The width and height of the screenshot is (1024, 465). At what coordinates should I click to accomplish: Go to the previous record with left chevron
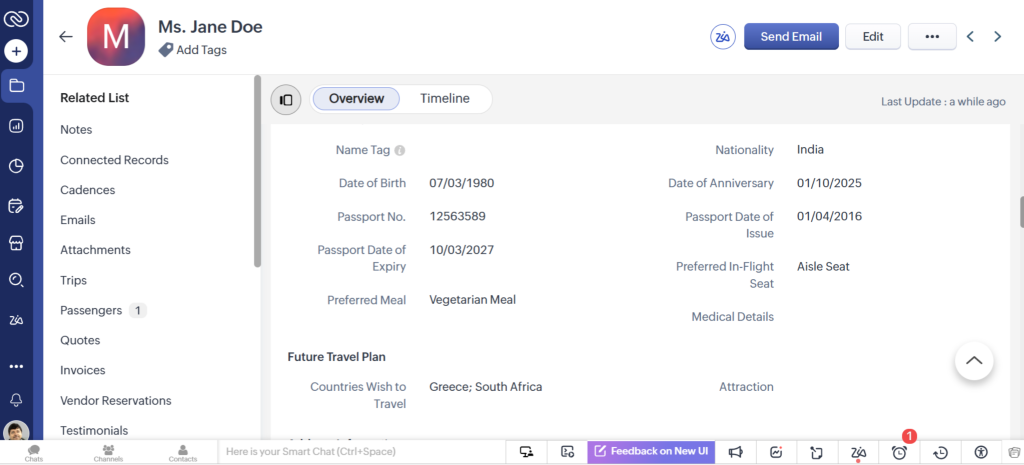(x=970, y=37)
